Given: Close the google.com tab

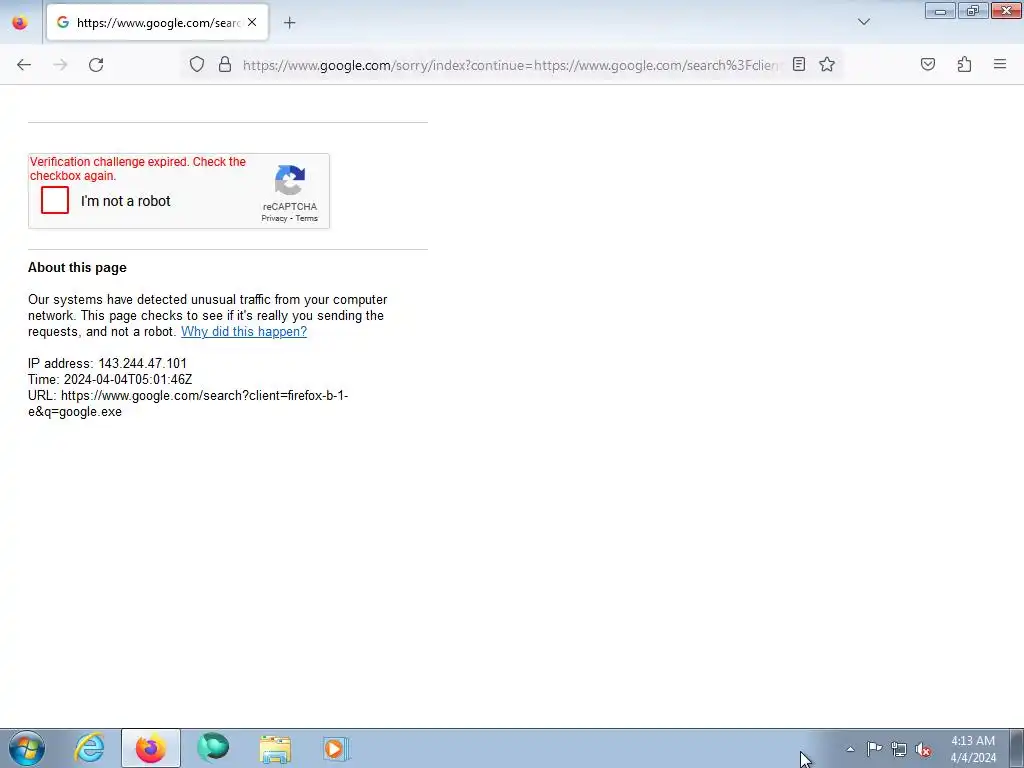Looking at the screenshot, I should [x=252, y=22].
